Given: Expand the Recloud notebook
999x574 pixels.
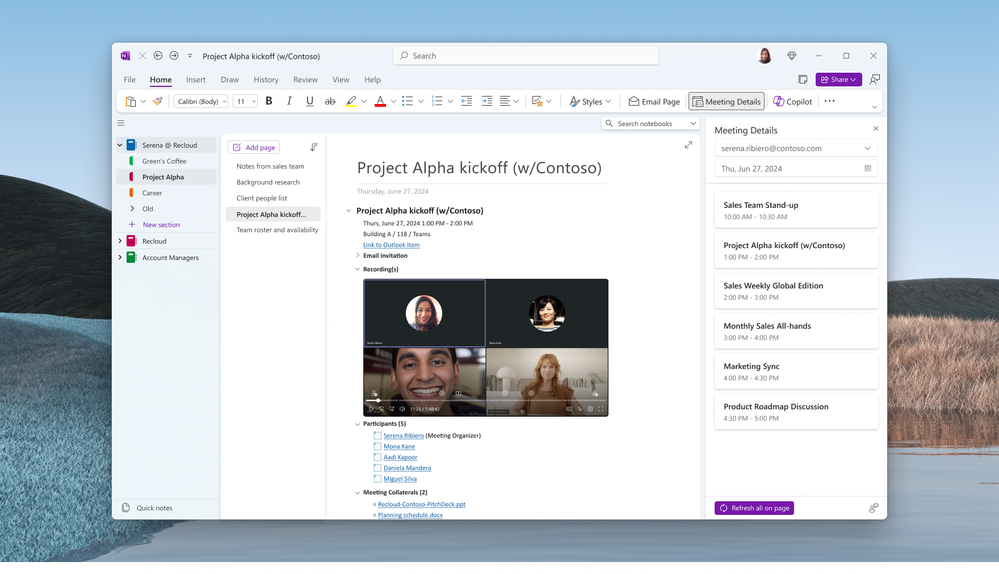Looking at the screenshot, I should pyautogui.click(x=120, y=241).
